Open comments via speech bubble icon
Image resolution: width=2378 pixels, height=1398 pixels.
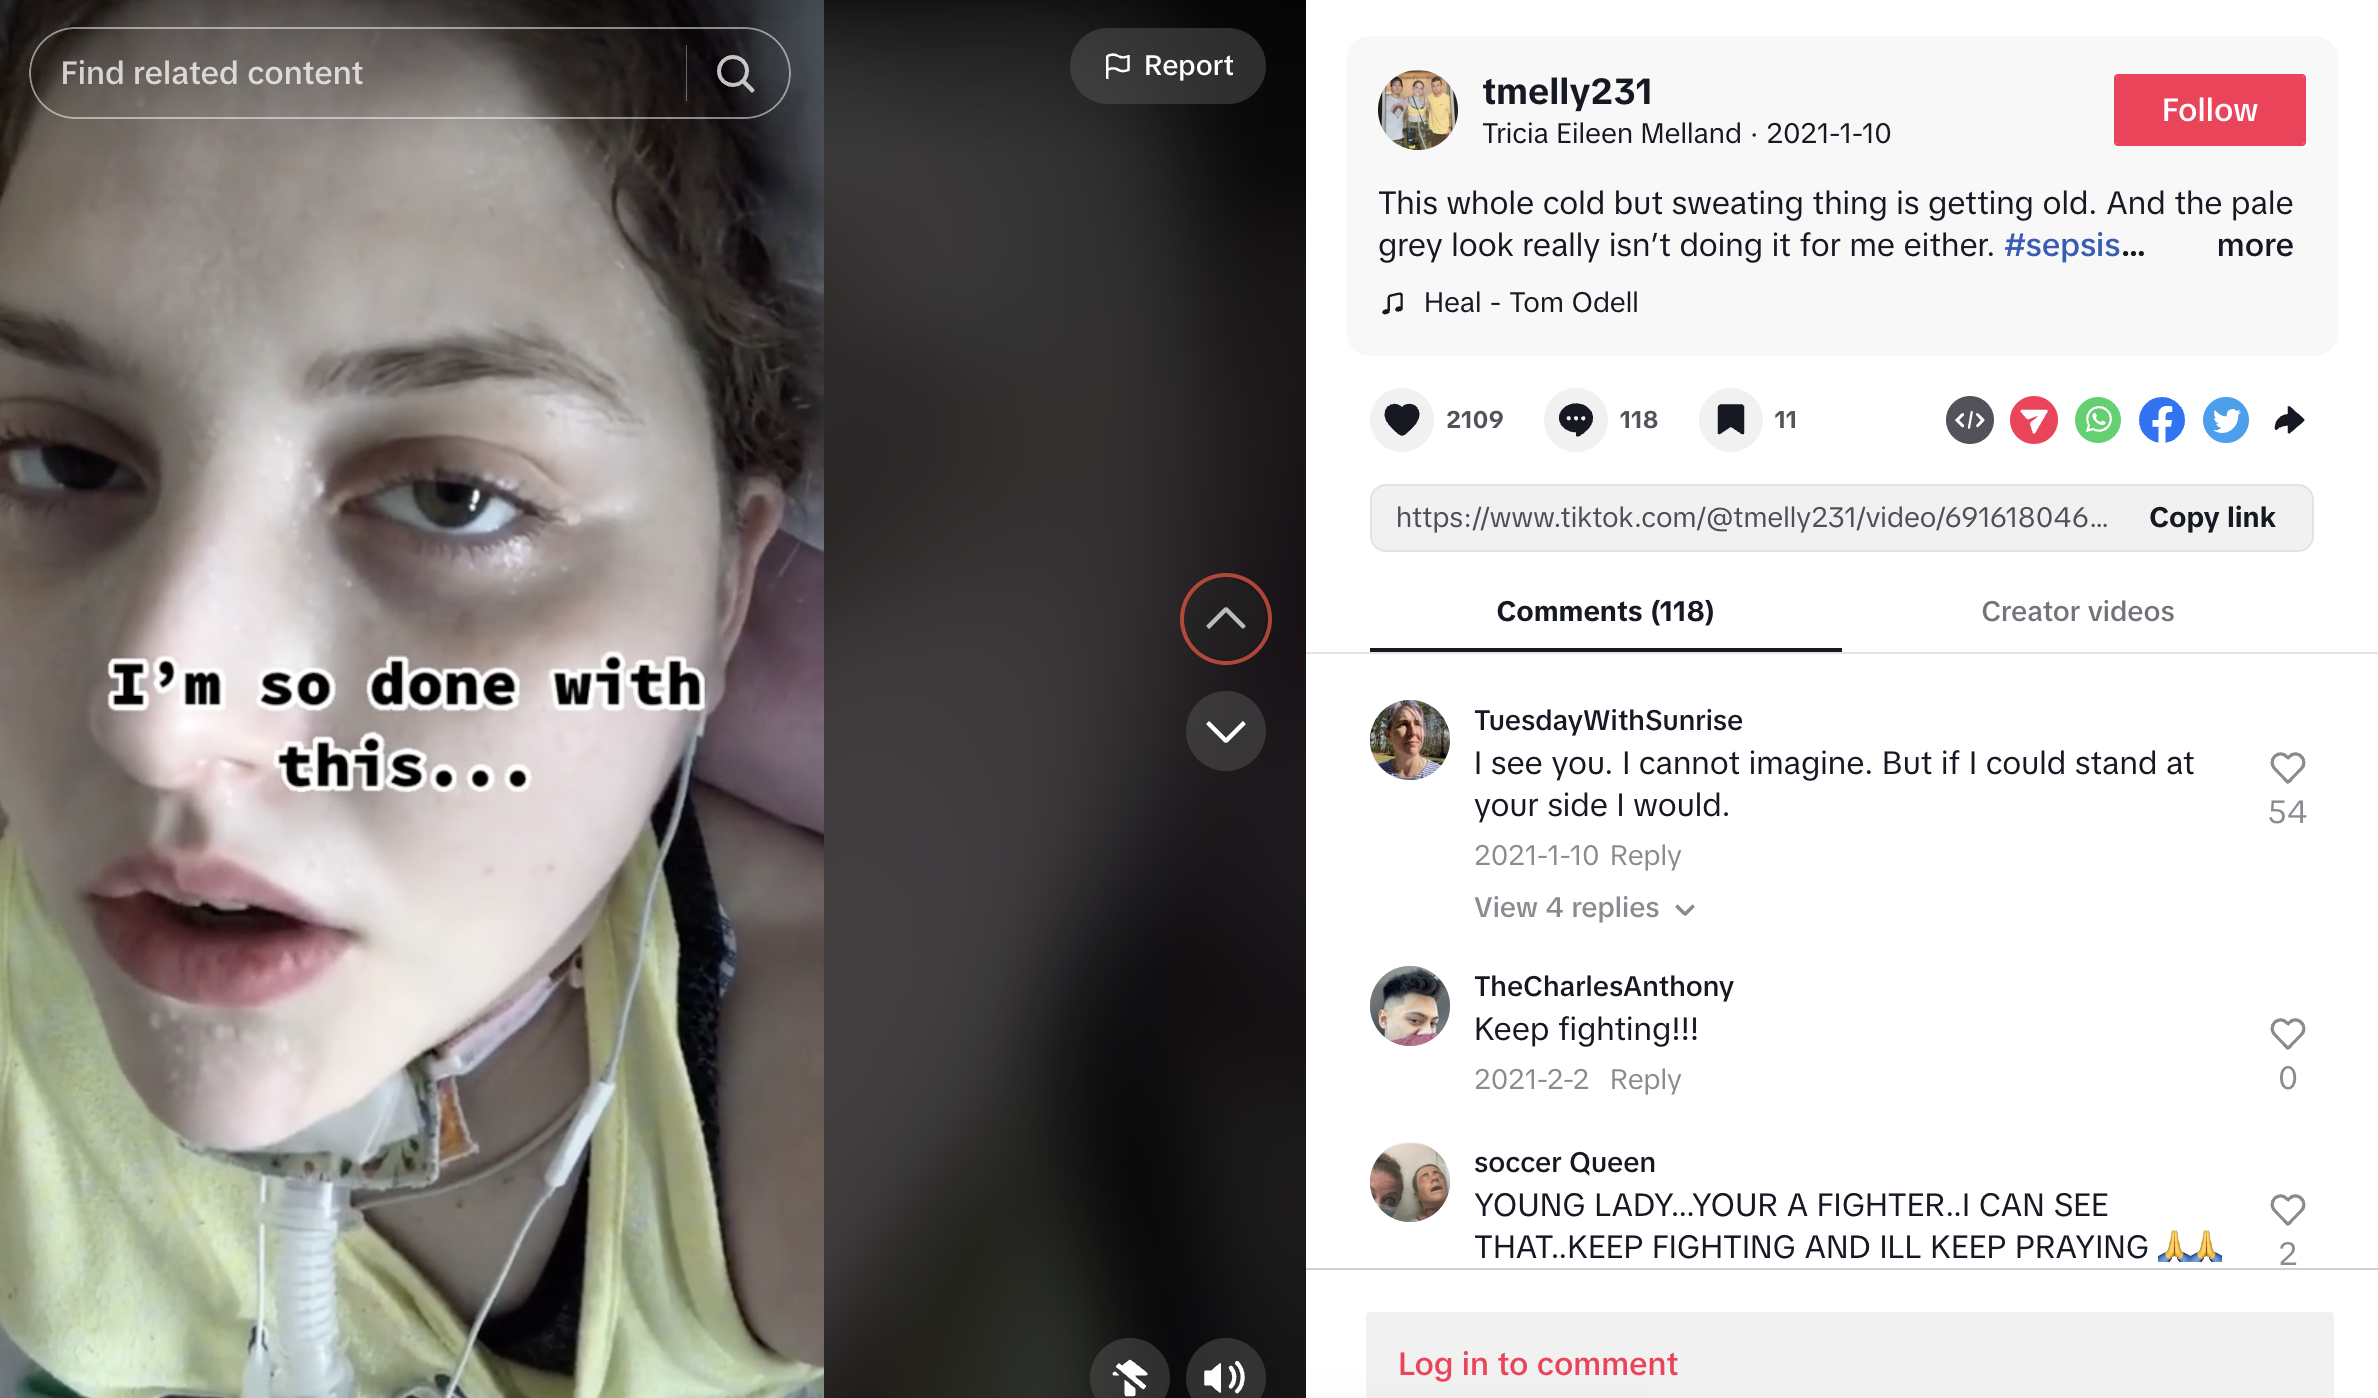tap(1575, 420)
